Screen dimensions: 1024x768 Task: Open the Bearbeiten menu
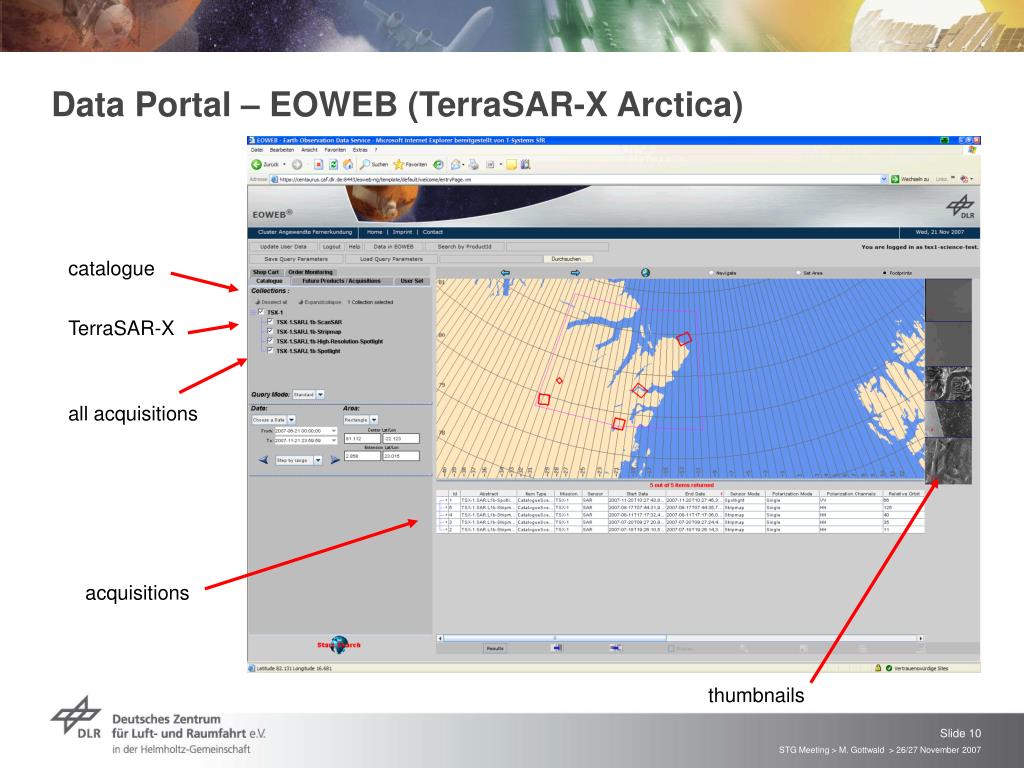(282, 150)
